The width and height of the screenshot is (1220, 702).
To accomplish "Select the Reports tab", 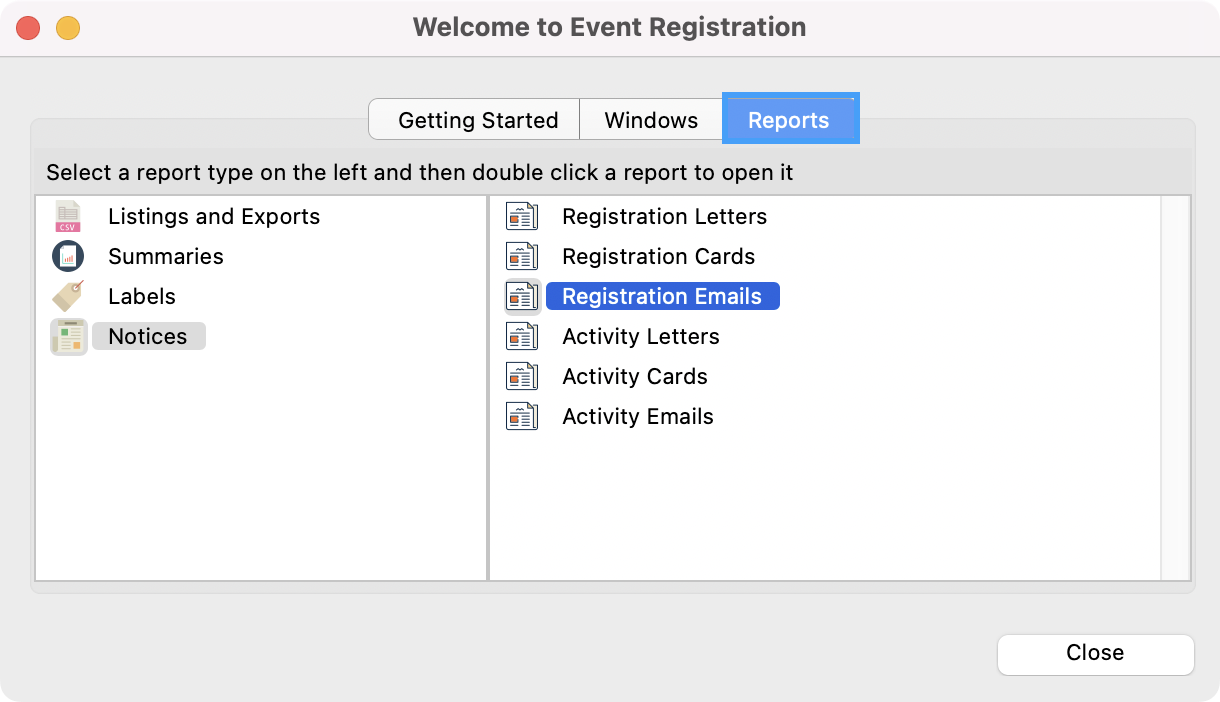I will click(789, 120).
